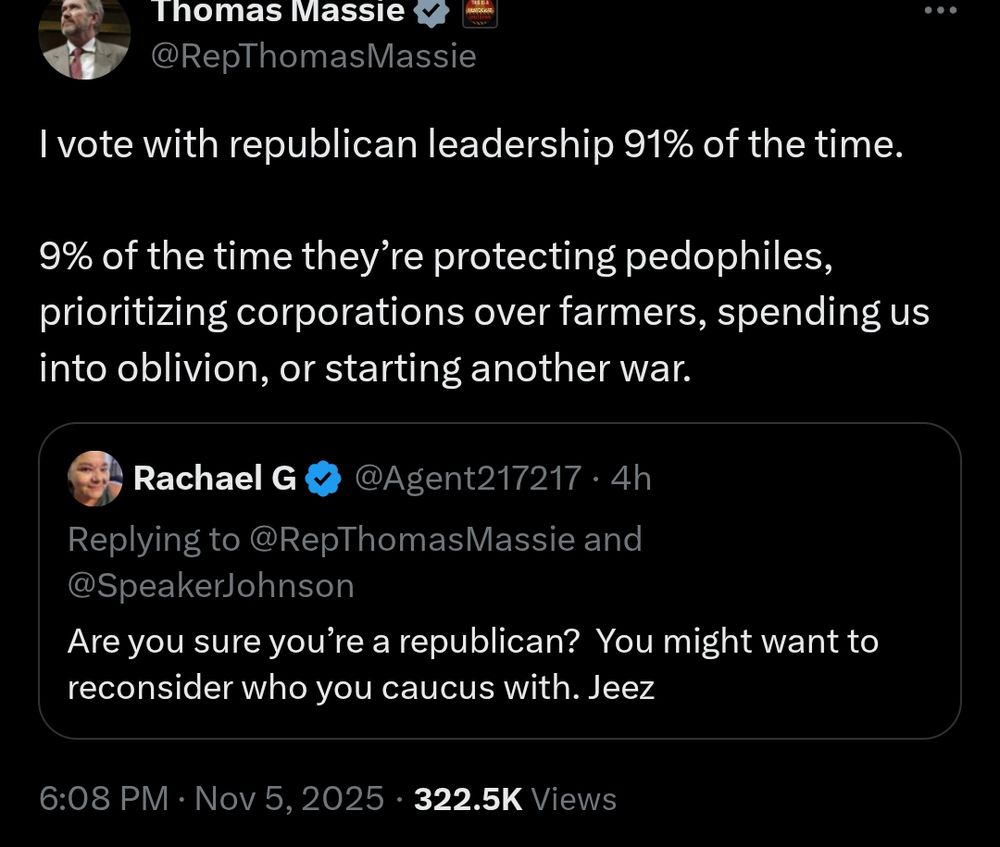Viewport: 1000px width, 847px height.
Task: Click the Thomas Massie display name
Action: [278, 13]
